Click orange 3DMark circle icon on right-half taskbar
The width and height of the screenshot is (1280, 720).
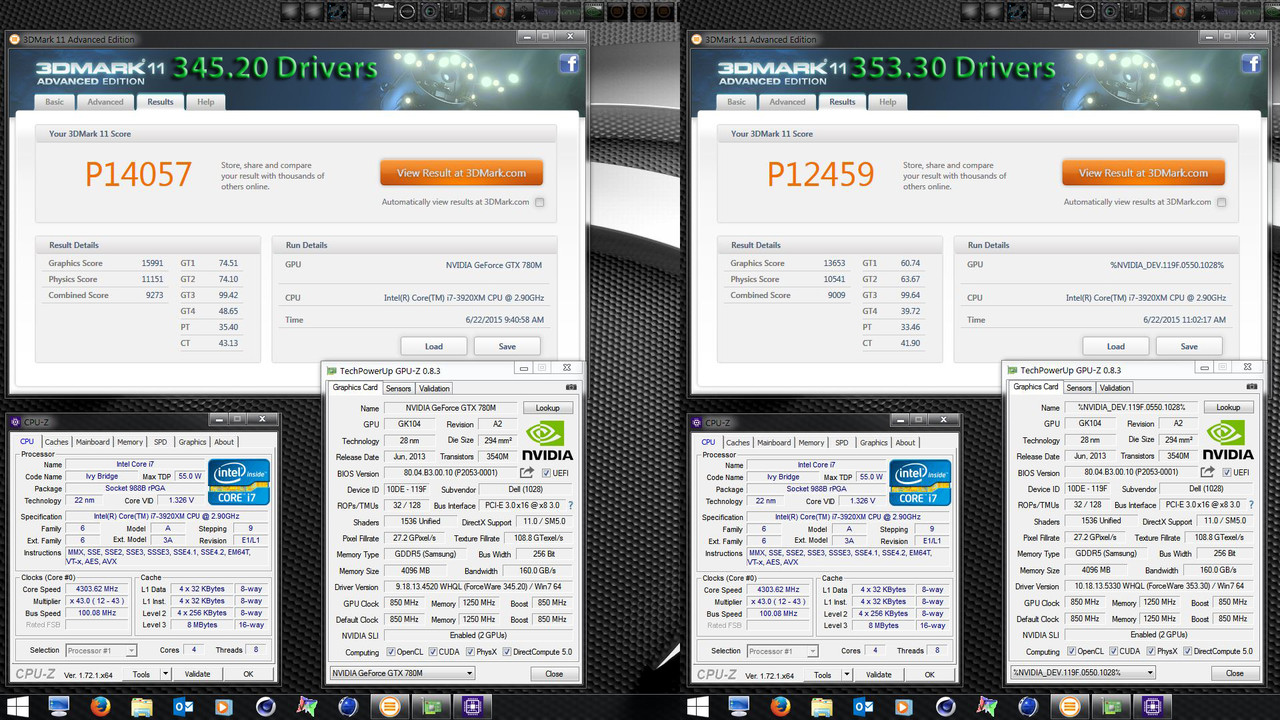(1070, 707)
